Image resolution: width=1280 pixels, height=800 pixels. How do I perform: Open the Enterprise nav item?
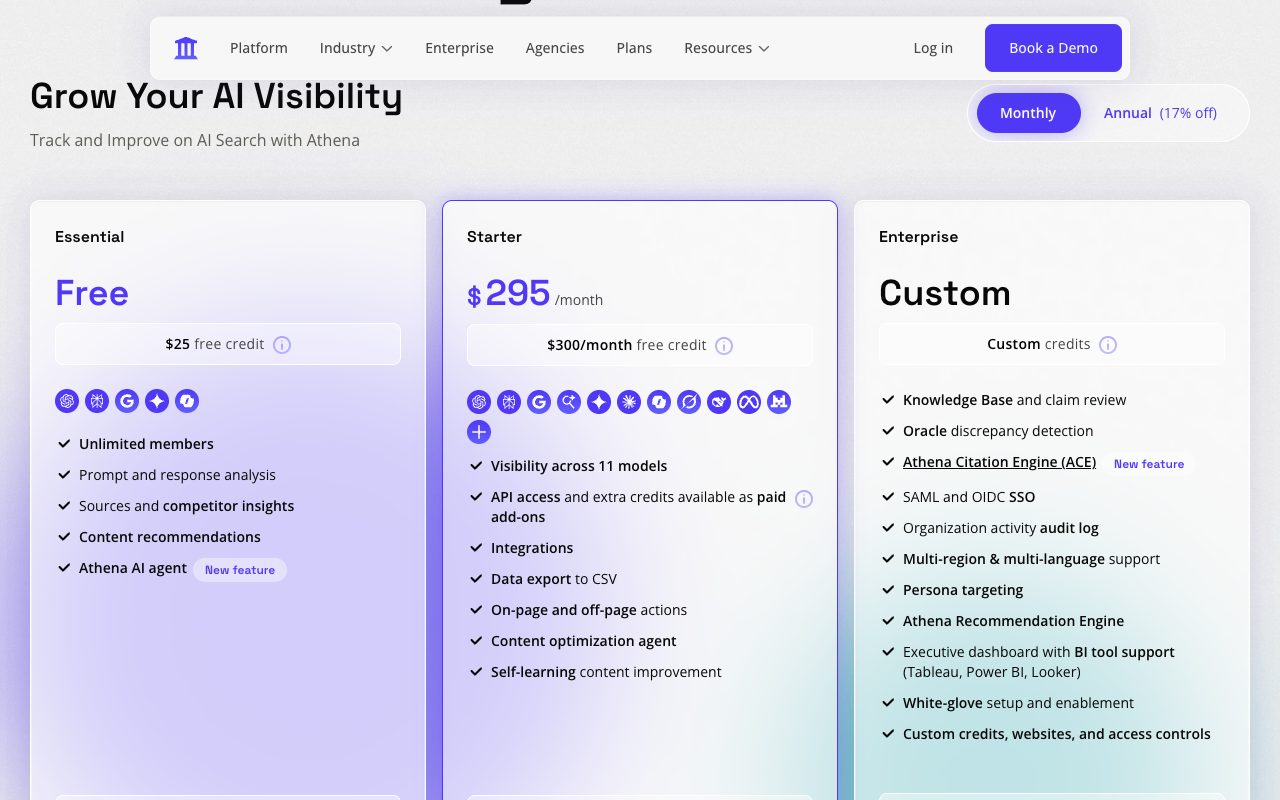[459, 48]
